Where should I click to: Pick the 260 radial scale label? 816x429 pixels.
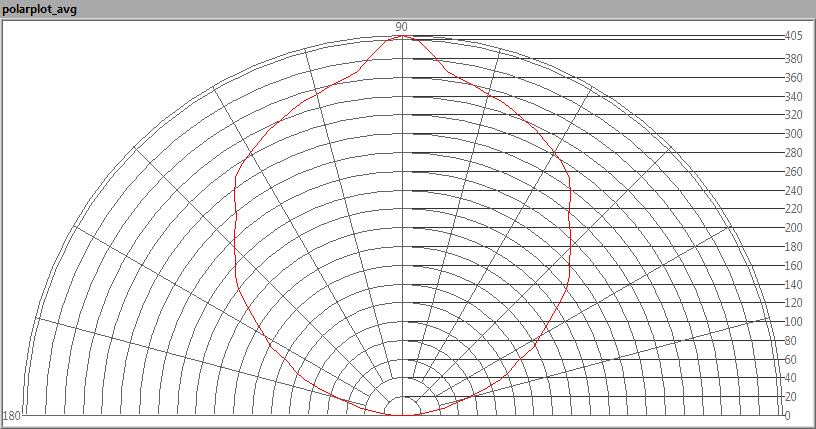pyautogui.click(x=793, y=172)
